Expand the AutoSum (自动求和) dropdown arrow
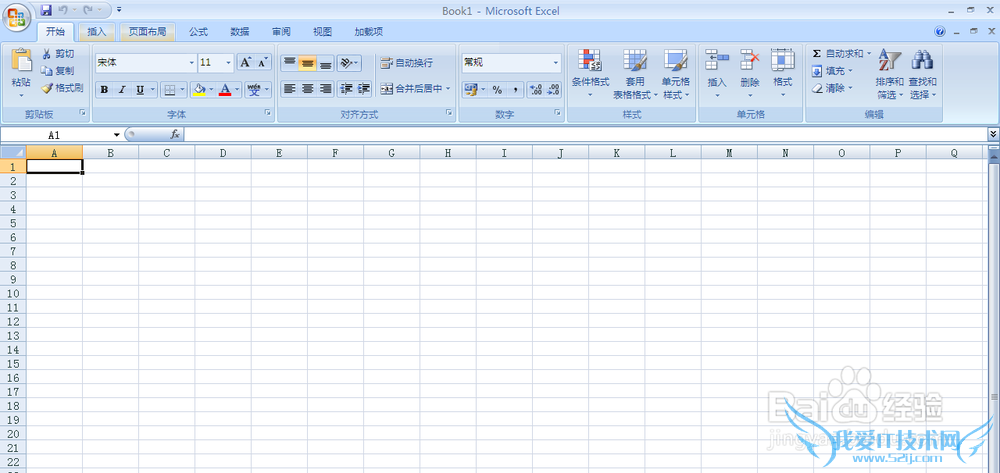Viewport: 1000px width, 473px height. (x=869, y=54)
